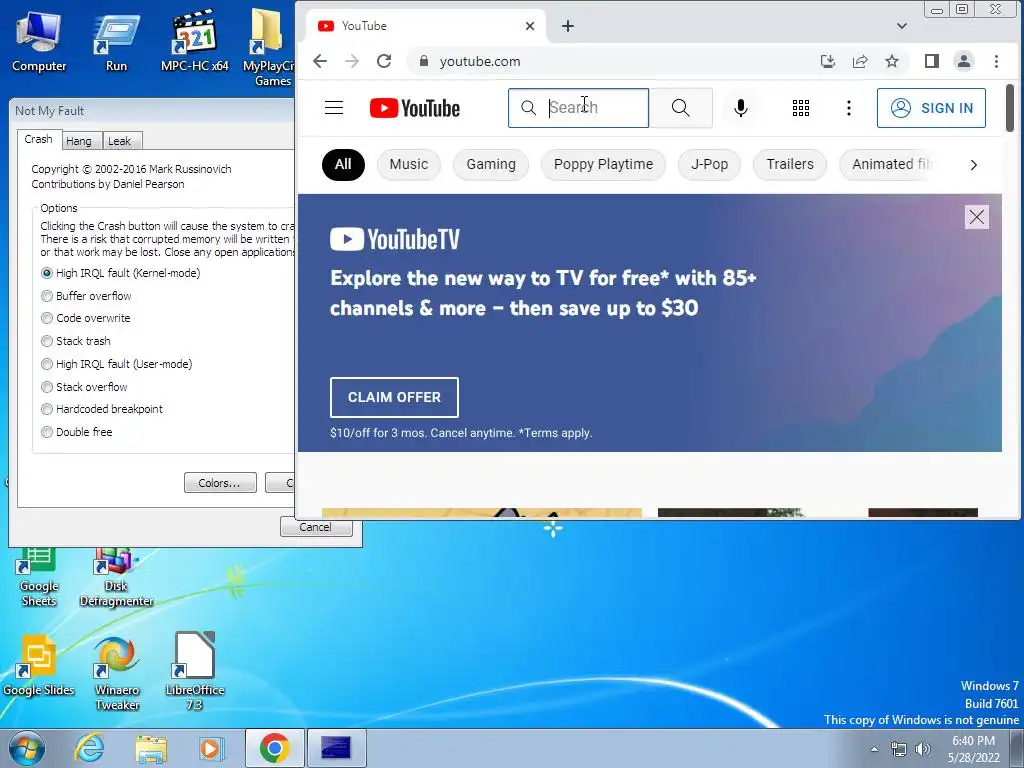Select High IRQL fault (User-mode) option

[117, 364]
